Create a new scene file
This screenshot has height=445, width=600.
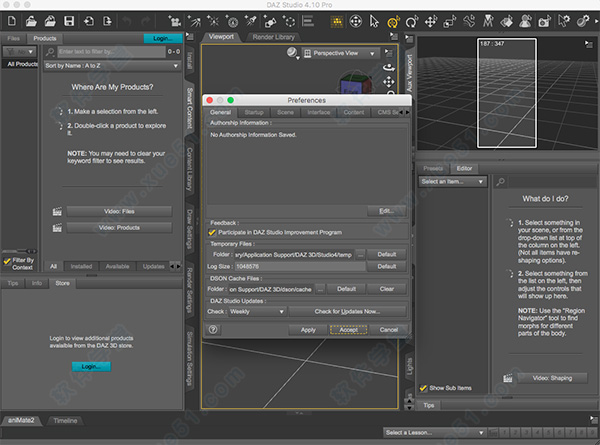12,21
